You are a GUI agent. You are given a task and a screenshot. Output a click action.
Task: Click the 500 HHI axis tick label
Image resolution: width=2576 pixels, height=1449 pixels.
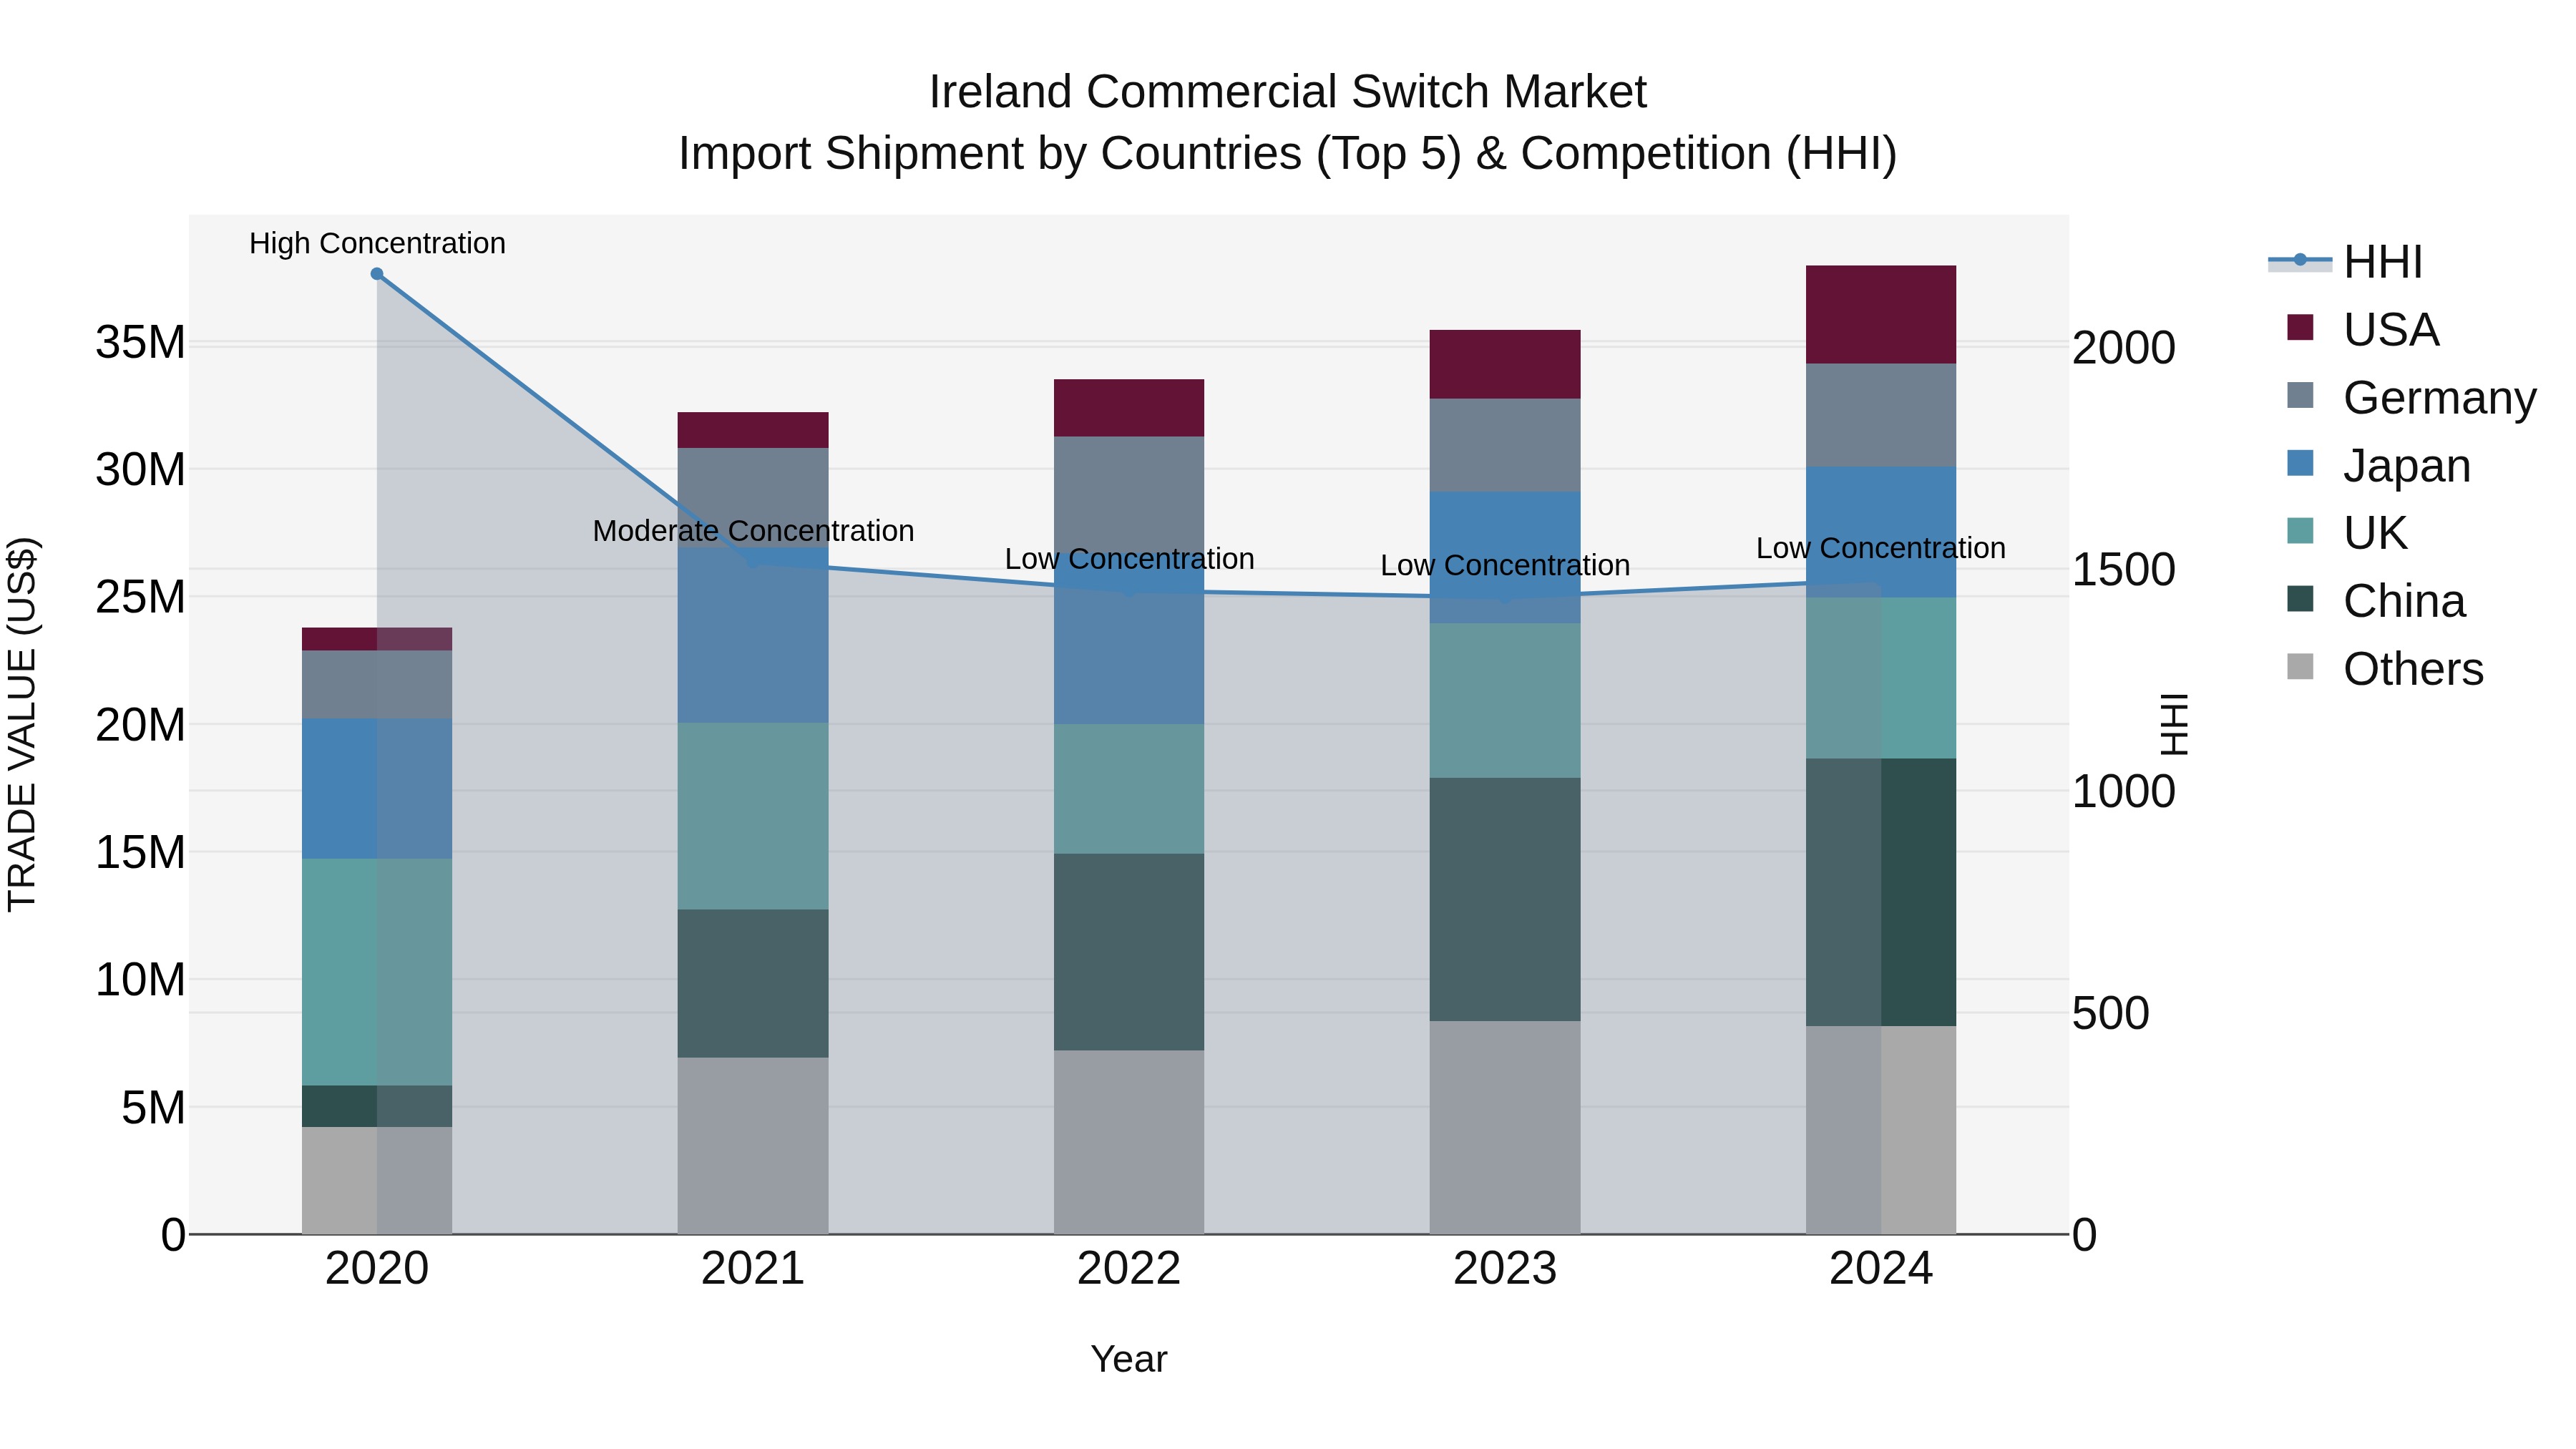2110,1014
